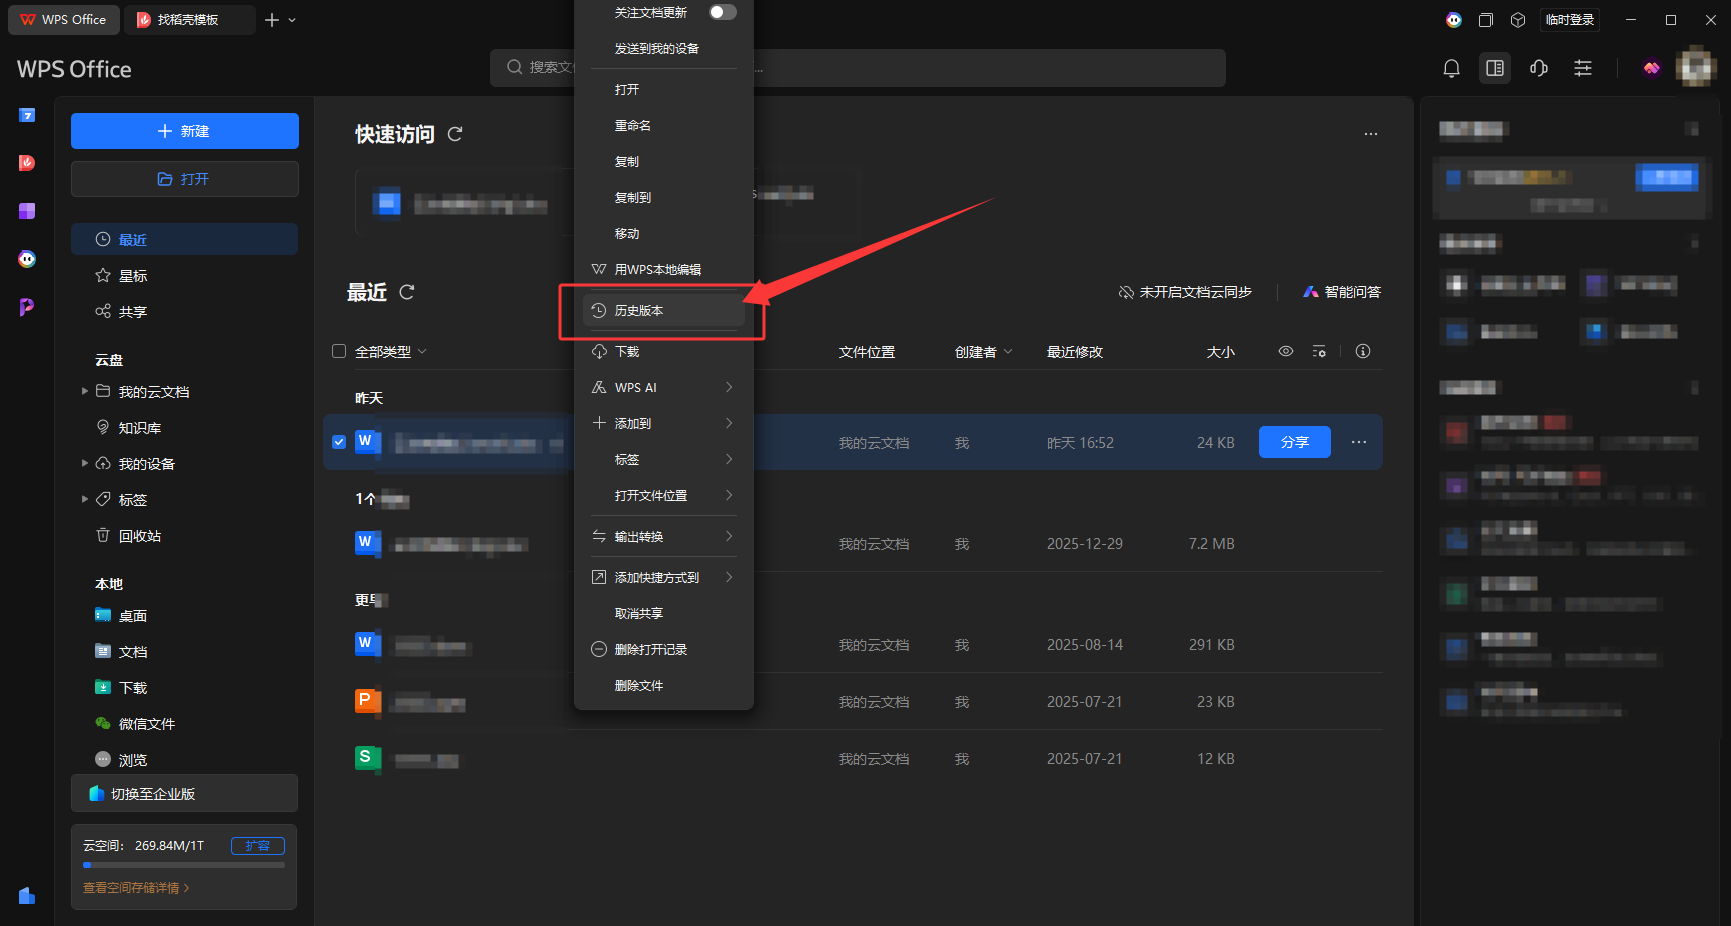This screenshot has height=926, width=1731.
Task: Toggle the 关注文档更新 switch
Action: click(722, 12)
